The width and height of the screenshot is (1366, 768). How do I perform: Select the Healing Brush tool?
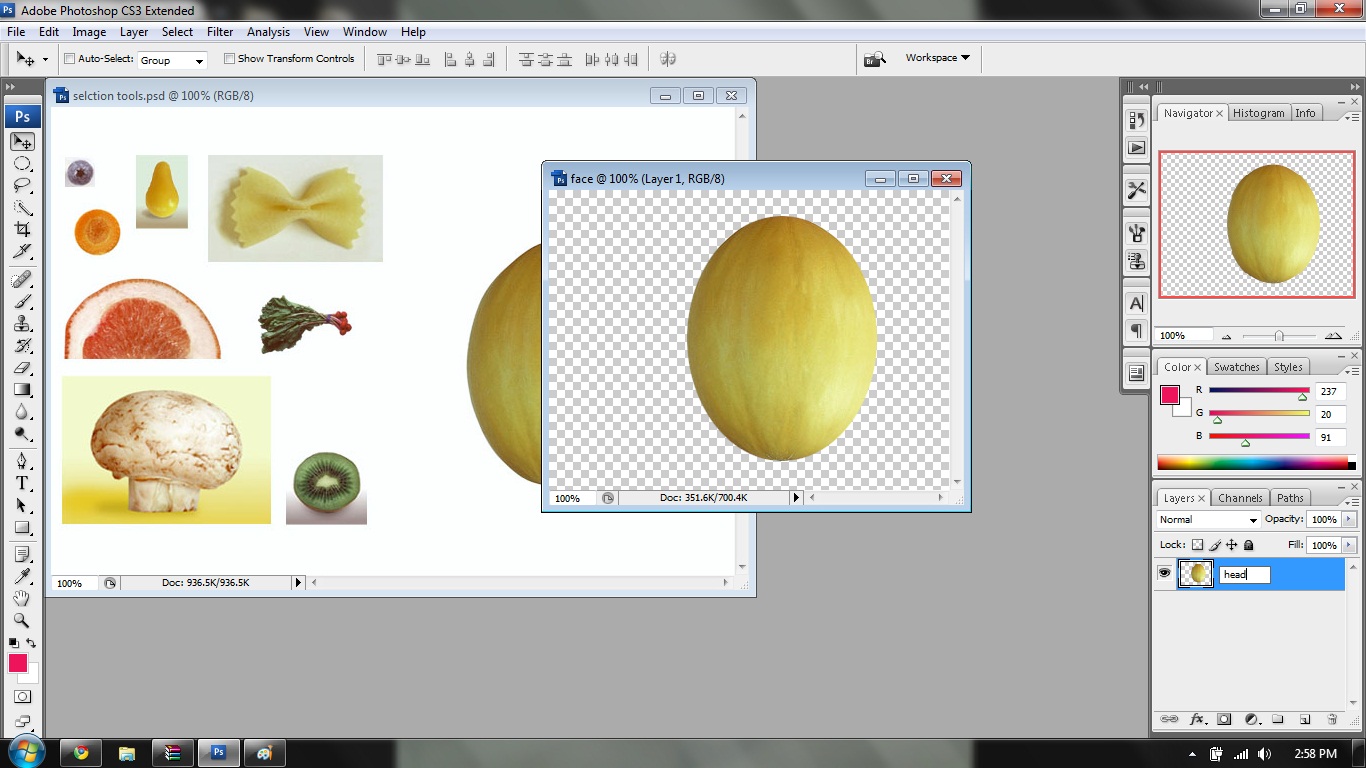[x=22, y=279]
